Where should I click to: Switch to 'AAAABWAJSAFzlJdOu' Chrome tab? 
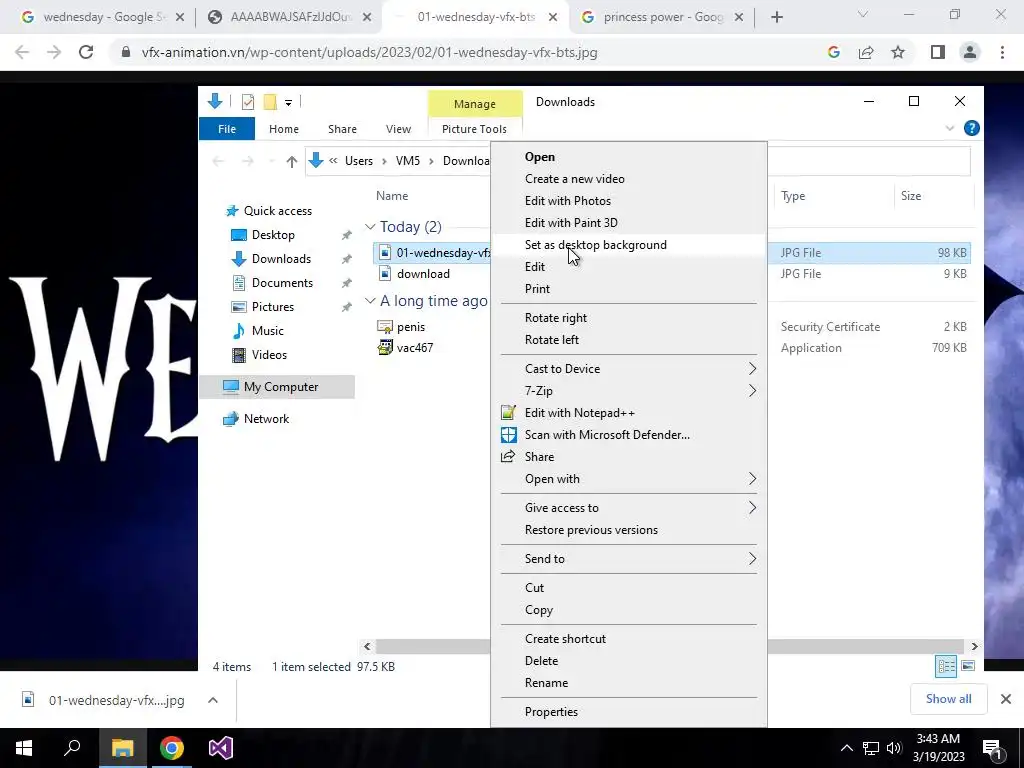pyautogui.click(x=289, y=17)
